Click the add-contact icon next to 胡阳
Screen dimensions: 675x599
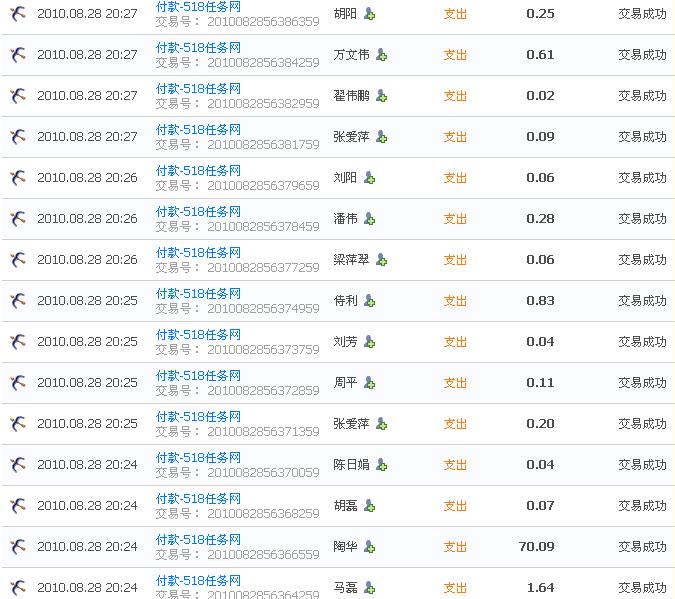(x=370, y=14)
